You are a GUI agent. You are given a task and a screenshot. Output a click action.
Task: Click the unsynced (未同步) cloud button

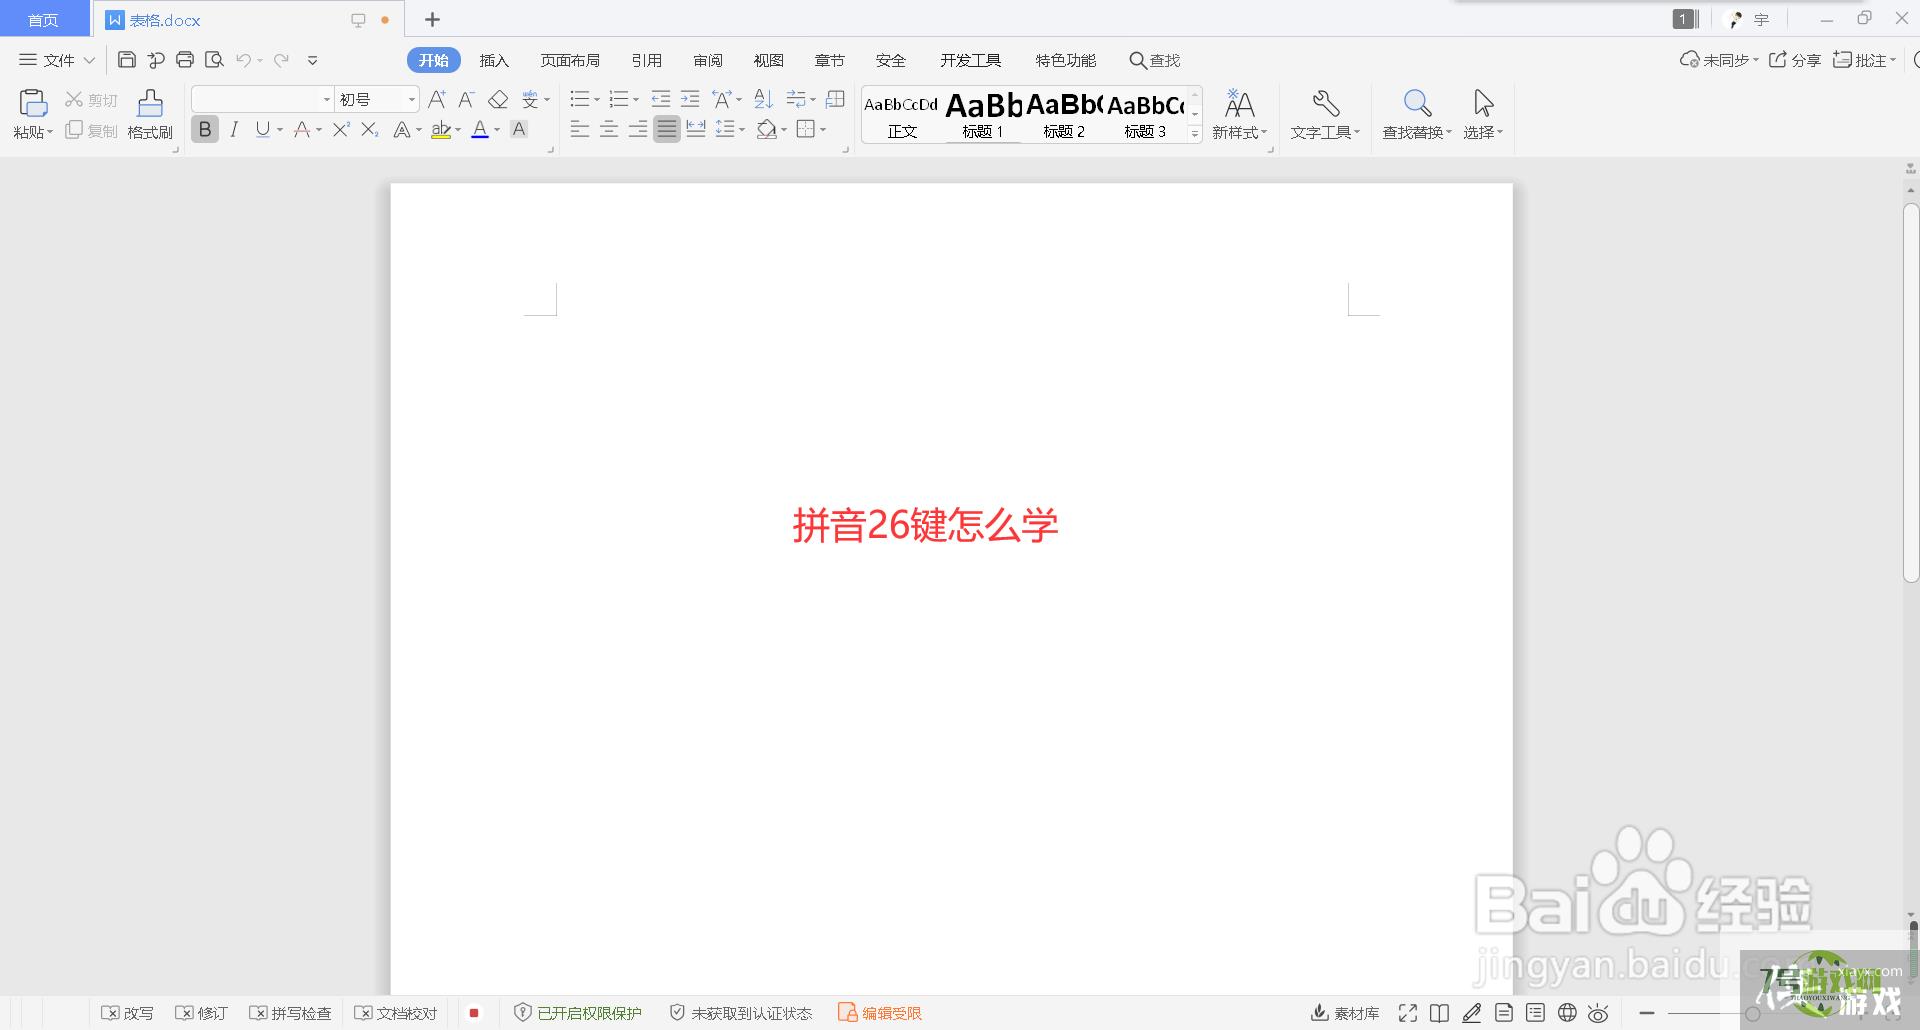click(1719, 60)
